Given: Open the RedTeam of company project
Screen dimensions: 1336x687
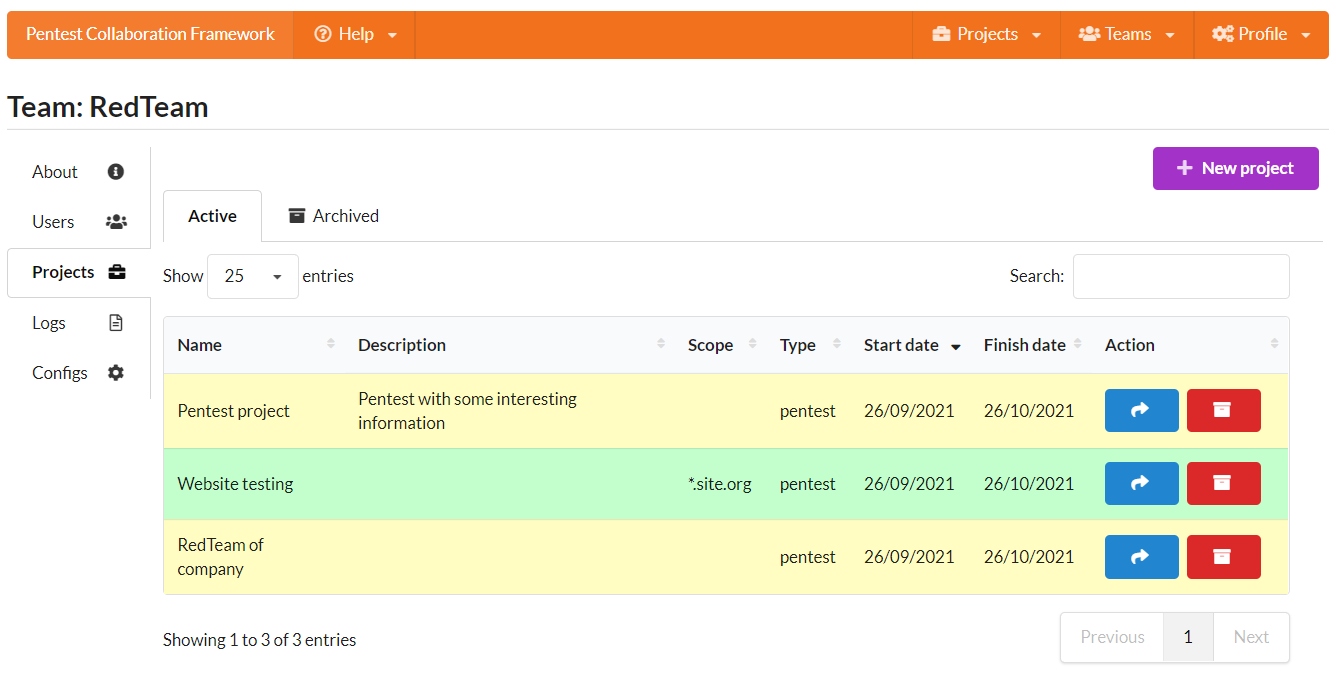Looking at the screenshot, I should (x=1141, y=557).
